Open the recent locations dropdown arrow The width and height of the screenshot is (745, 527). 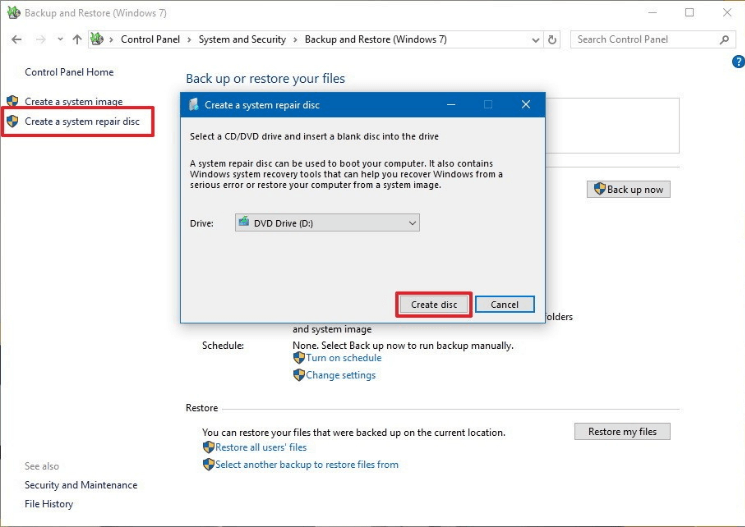pos(60,40)
